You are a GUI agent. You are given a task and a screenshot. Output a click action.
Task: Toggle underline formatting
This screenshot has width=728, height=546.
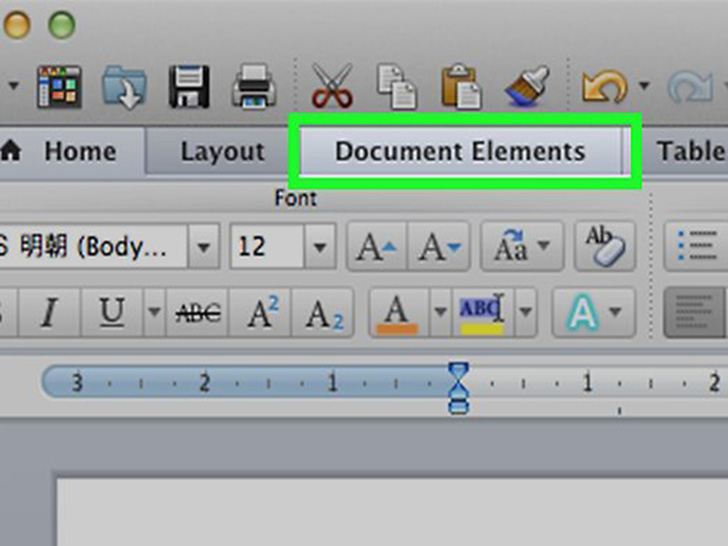tap(112, 312)
